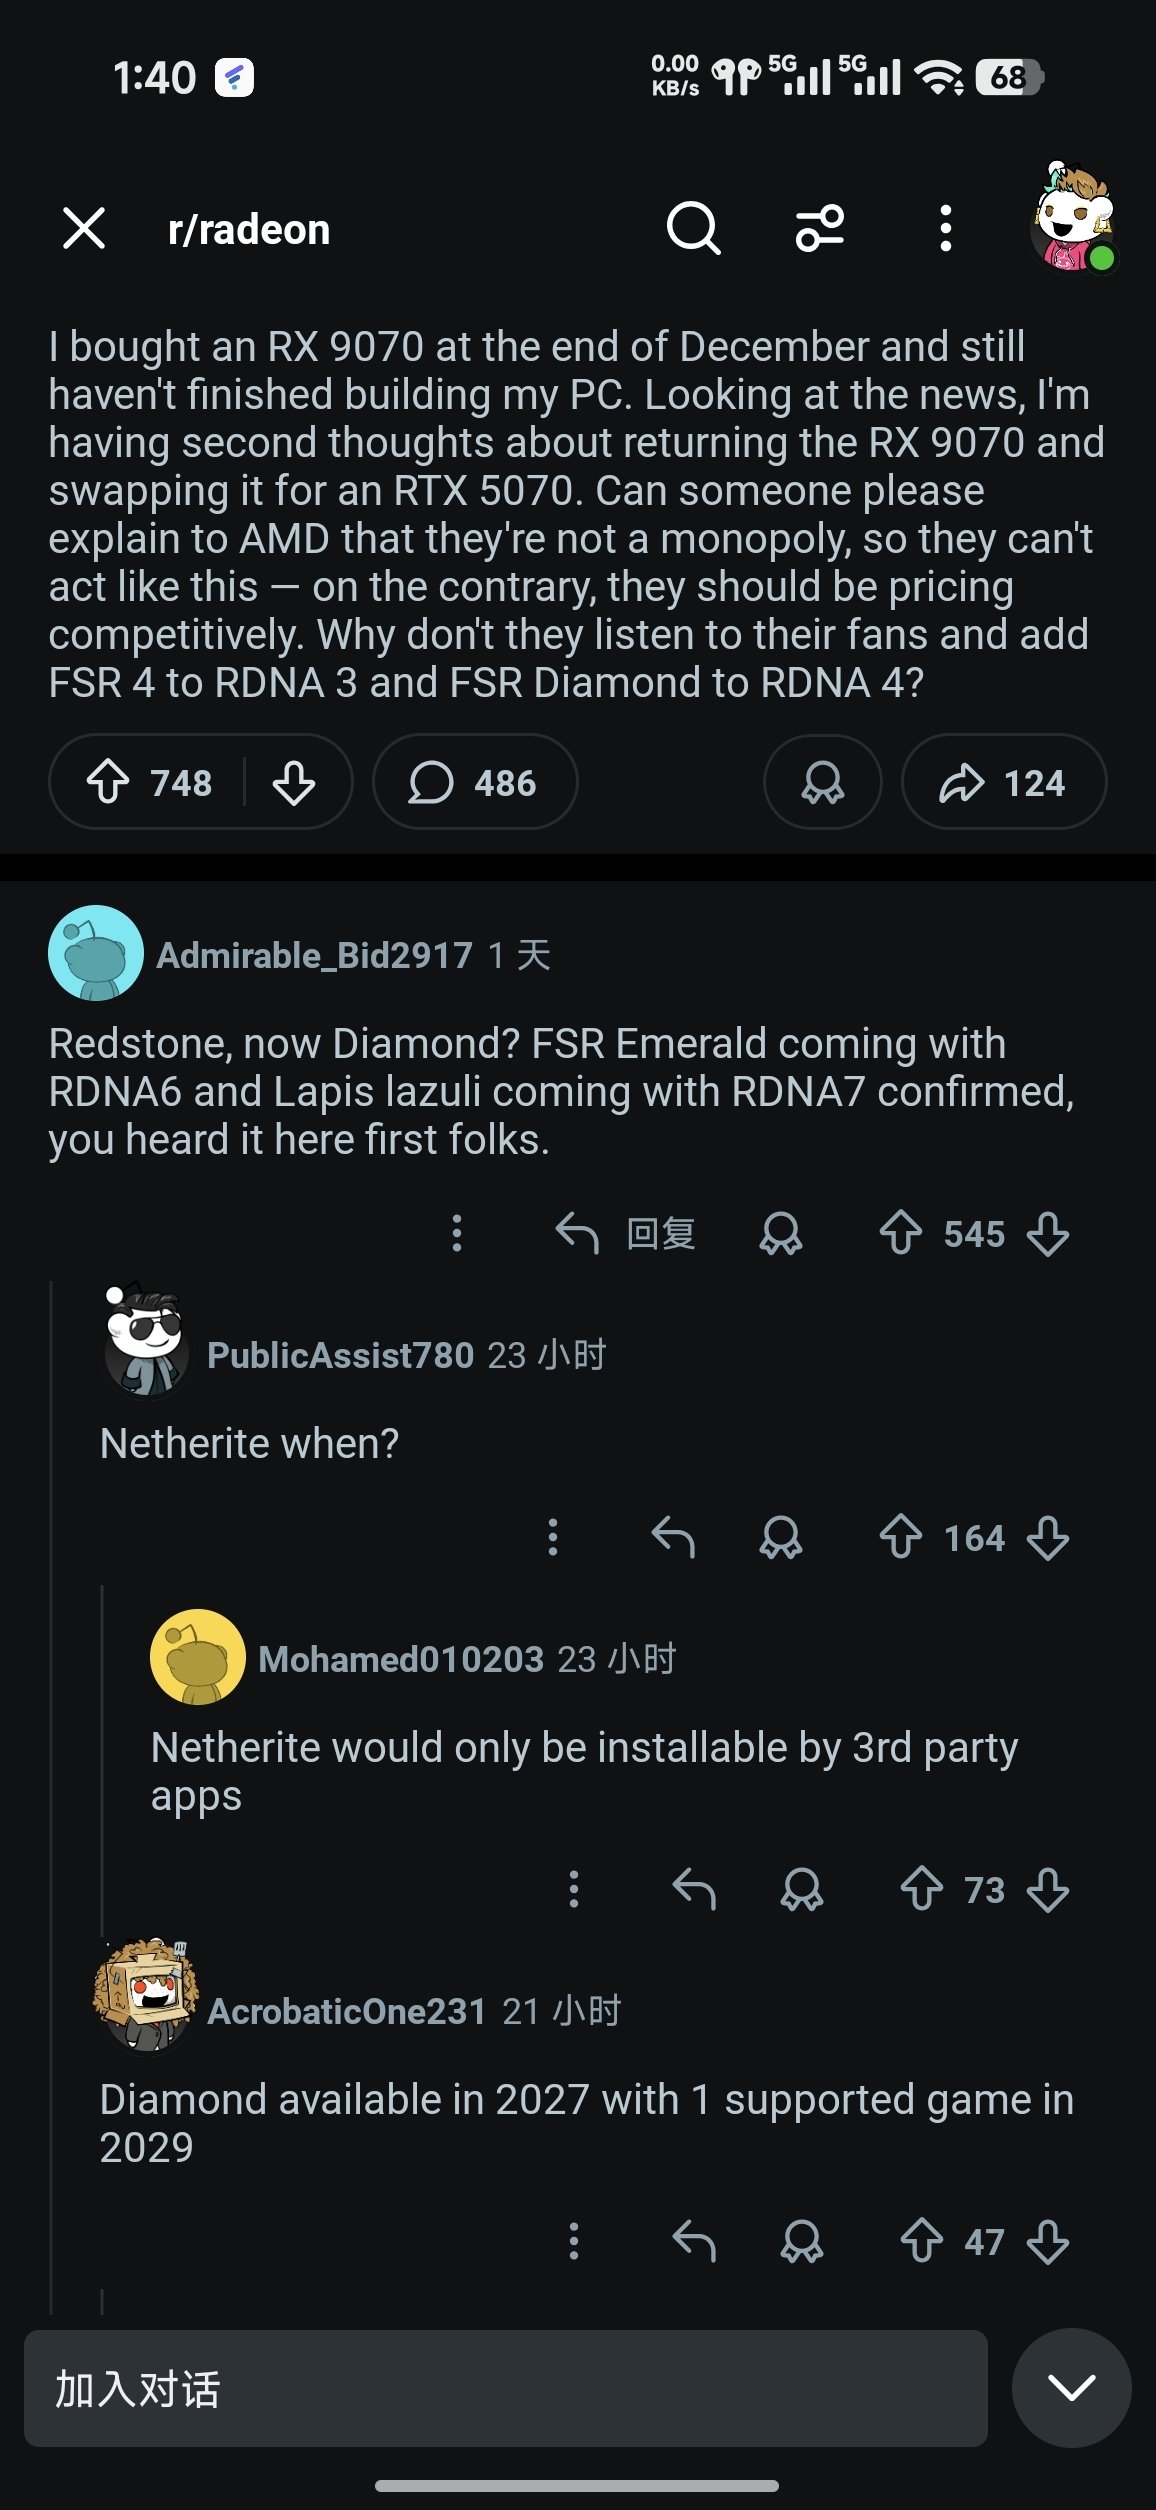
Task: Tap the join conversation input field
Action: tap(505, 2389)
